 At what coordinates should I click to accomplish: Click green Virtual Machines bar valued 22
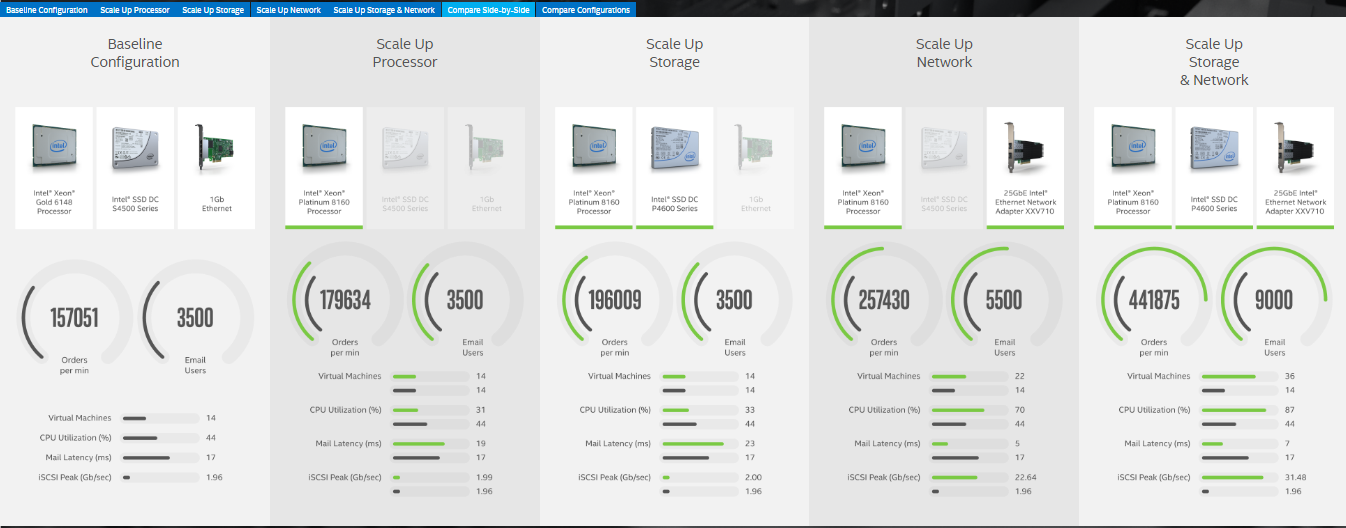(x=969, y=376)
